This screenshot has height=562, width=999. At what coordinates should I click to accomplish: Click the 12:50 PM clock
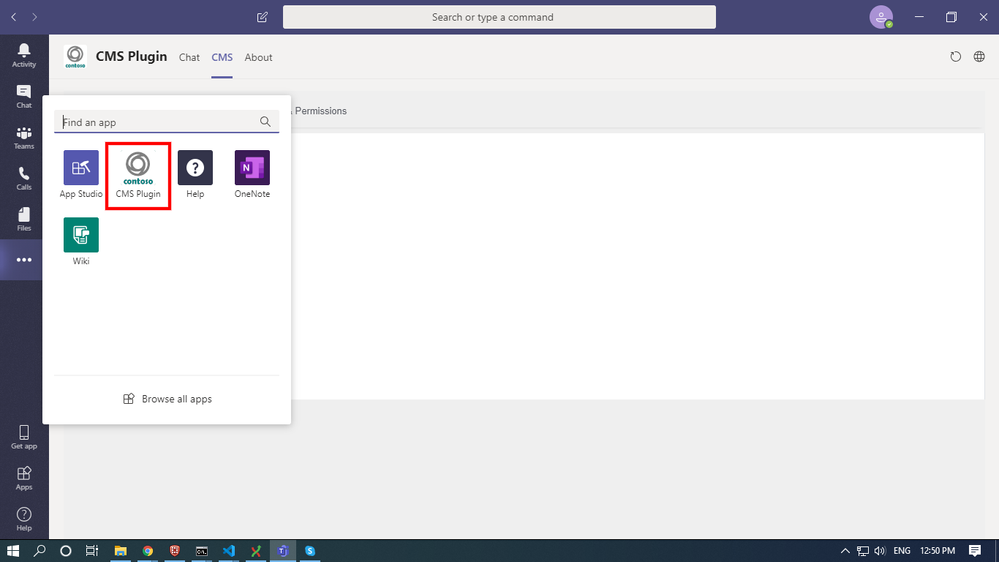937,551
